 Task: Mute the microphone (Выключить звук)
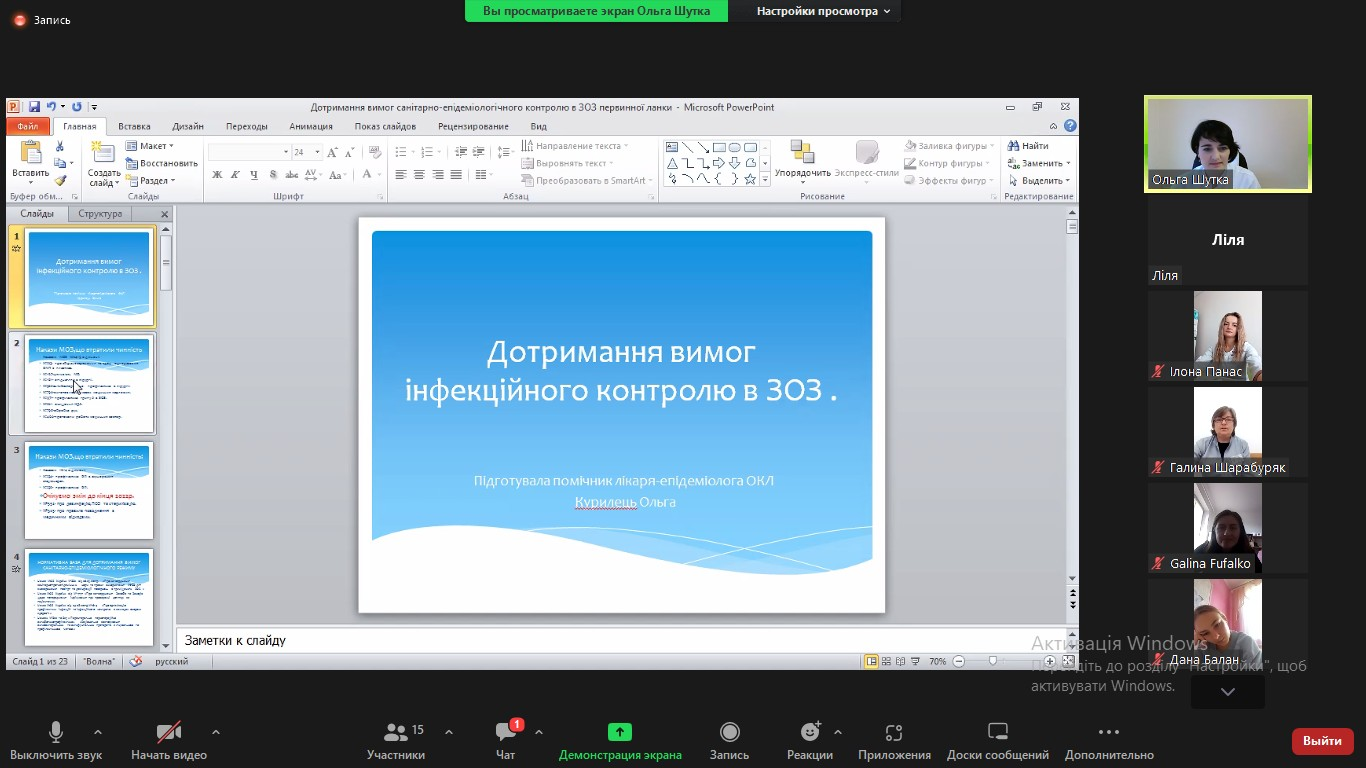point(56,733)
